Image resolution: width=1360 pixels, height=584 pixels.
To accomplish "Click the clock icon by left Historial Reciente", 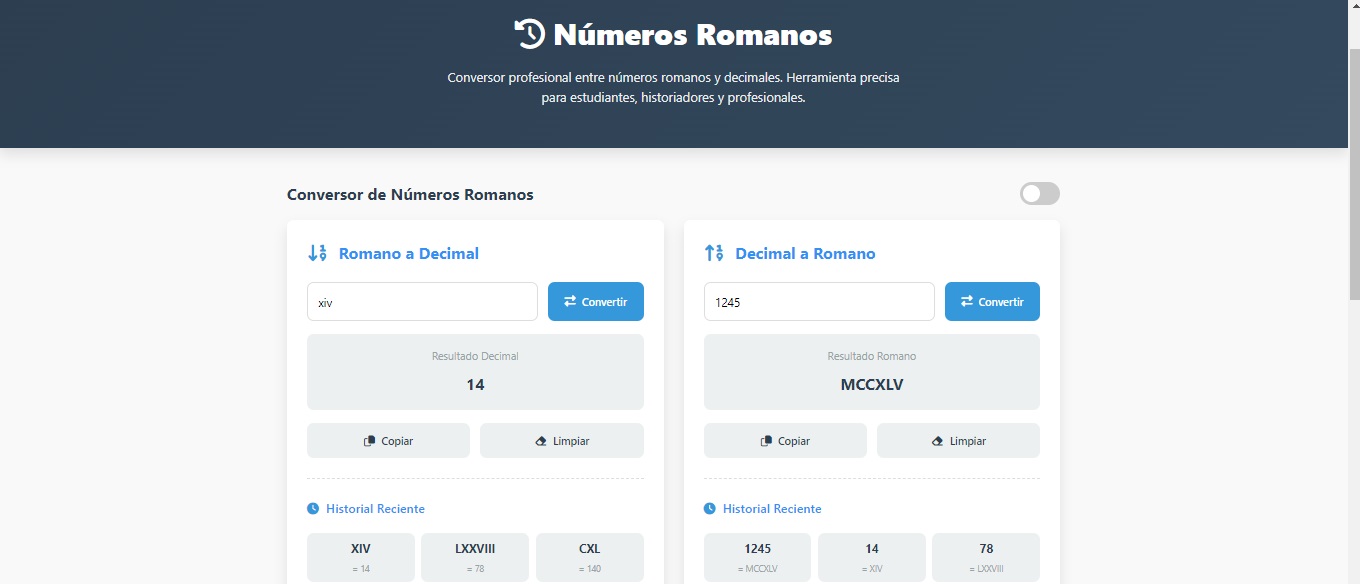I will (x=311, y=508).
